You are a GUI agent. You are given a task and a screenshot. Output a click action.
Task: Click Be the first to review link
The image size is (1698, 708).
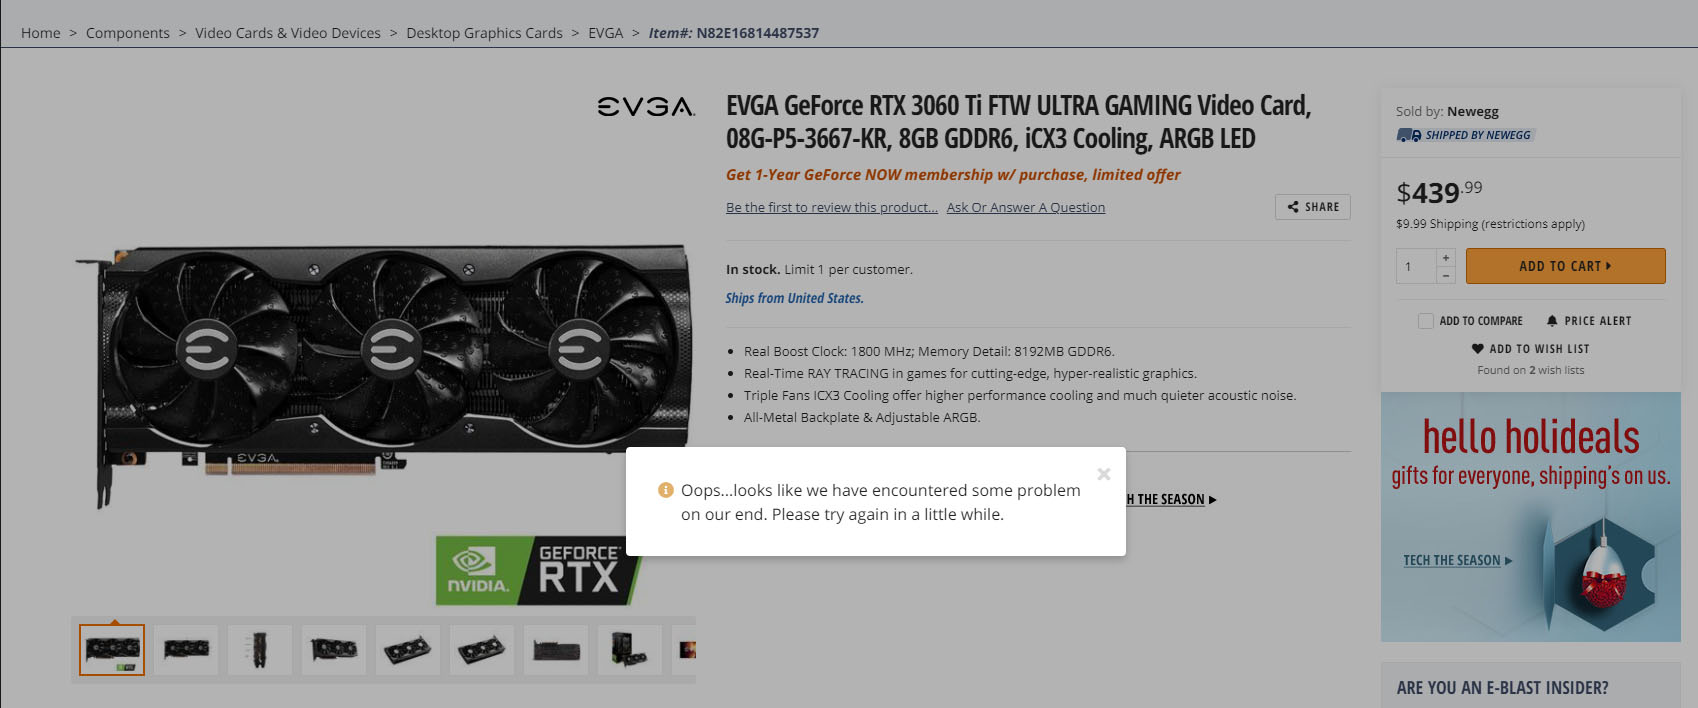pos(832,207)
